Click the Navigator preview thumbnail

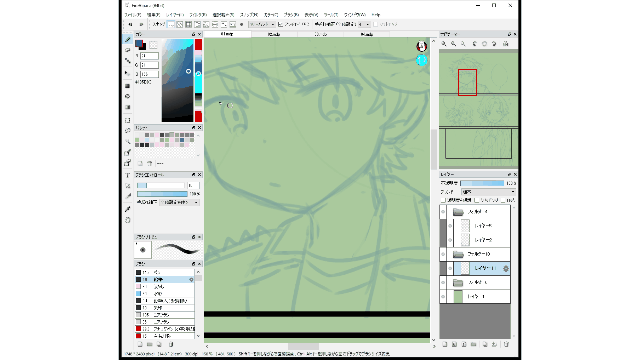(478, 108)
